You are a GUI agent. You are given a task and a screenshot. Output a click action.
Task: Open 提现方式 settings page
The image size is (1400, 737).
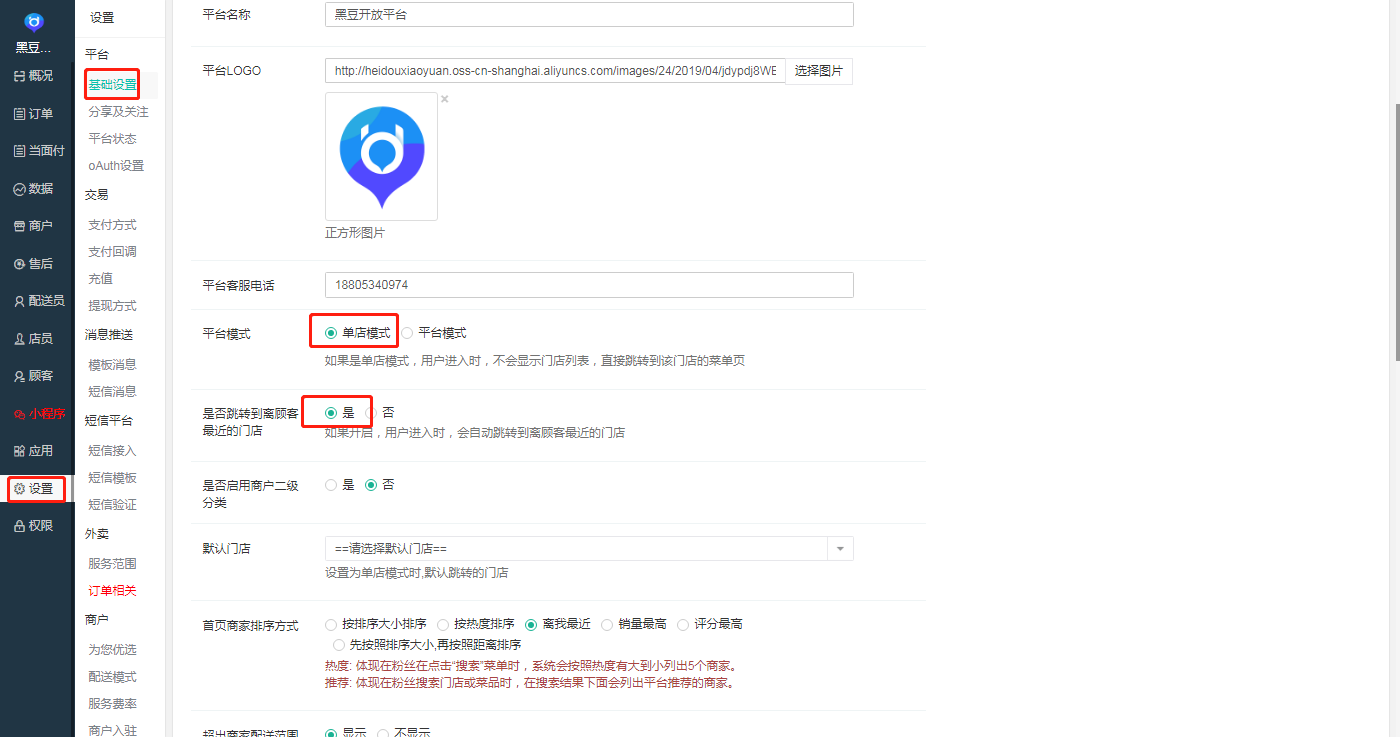[x=112, y=306]
